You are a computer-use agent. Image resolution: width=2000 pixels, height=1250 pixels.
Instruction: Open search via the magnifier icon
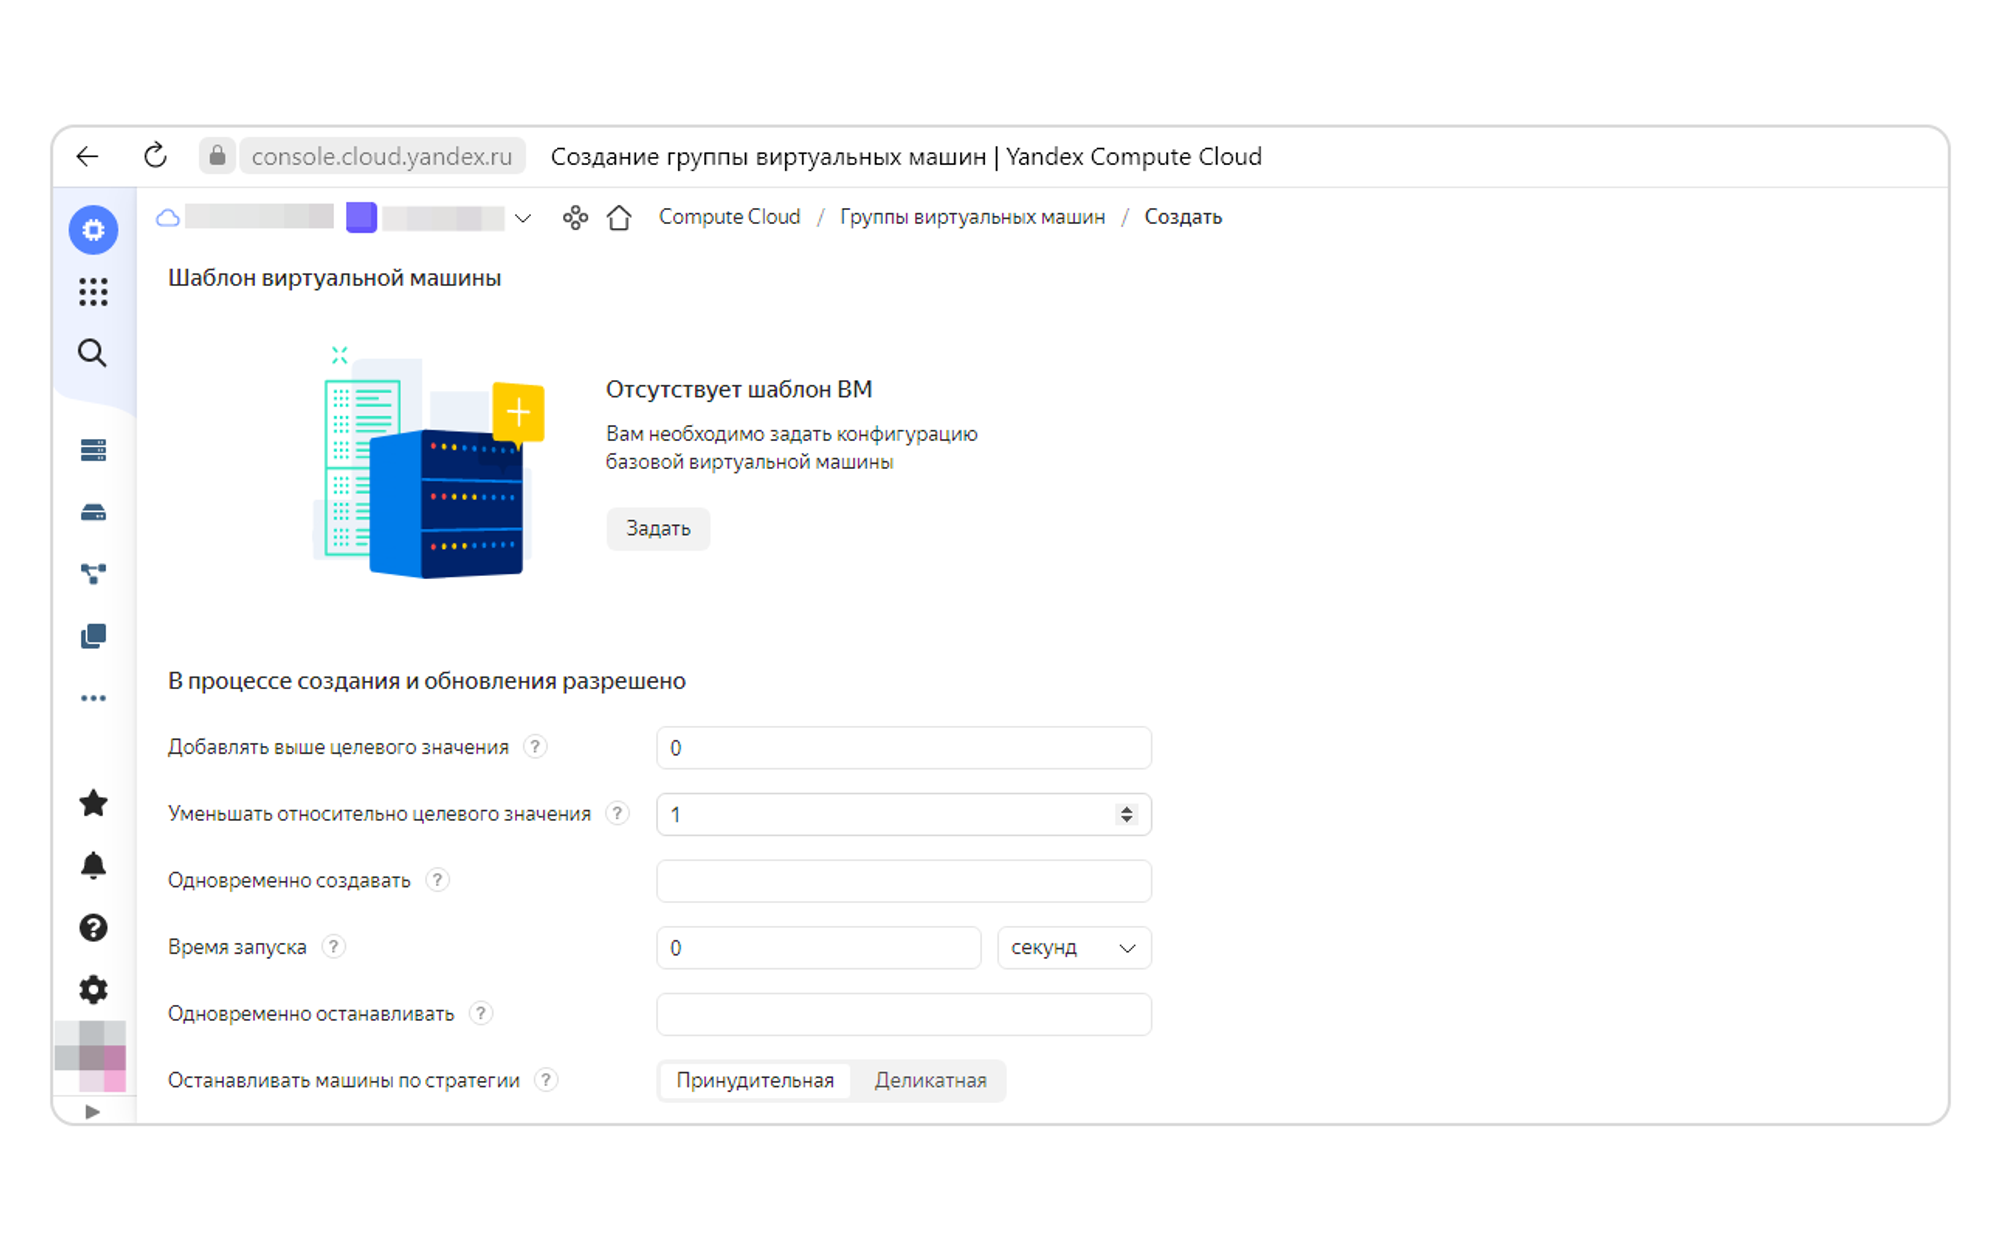pos(93,353)
